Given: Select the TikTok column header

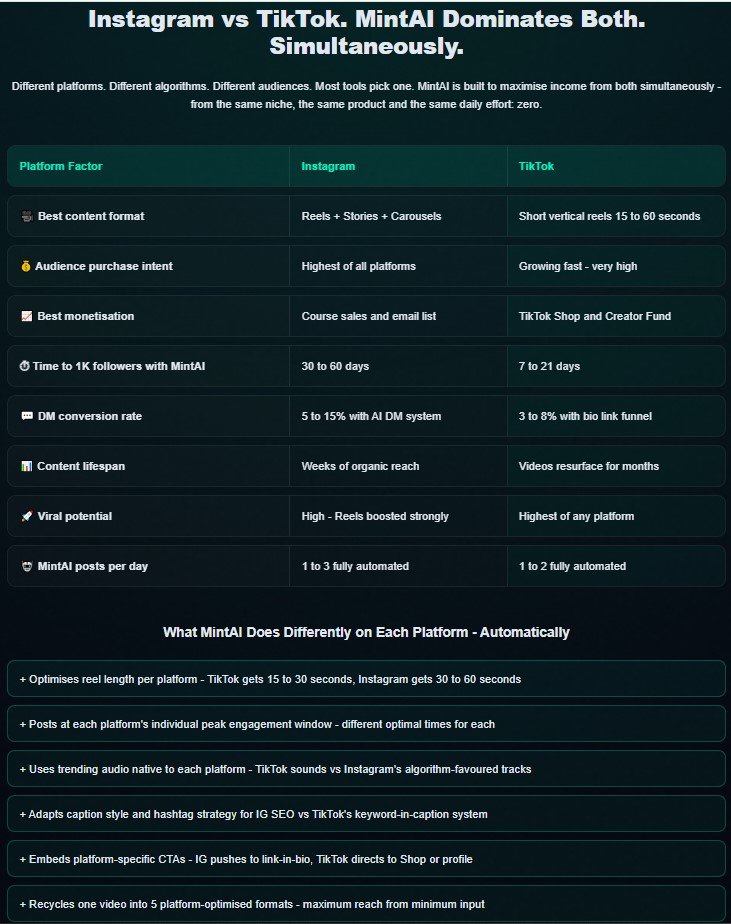Looking at the screenshot, I should coord(536,166).
